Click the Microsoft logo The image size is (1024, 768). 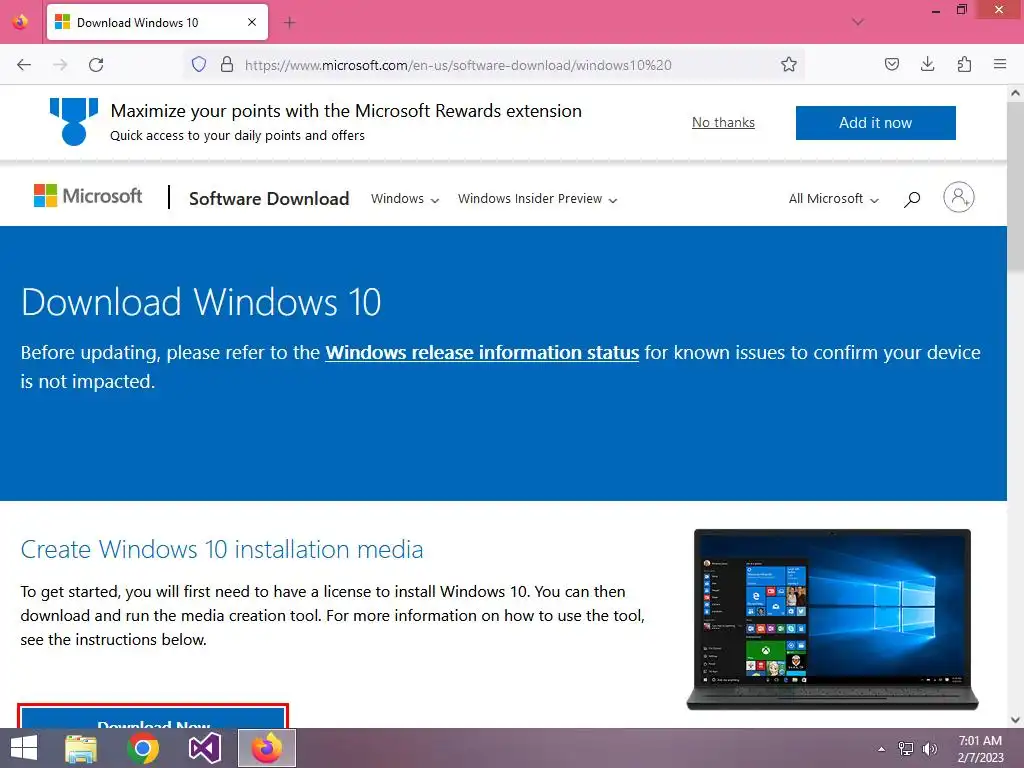click(x=88, y=196)
